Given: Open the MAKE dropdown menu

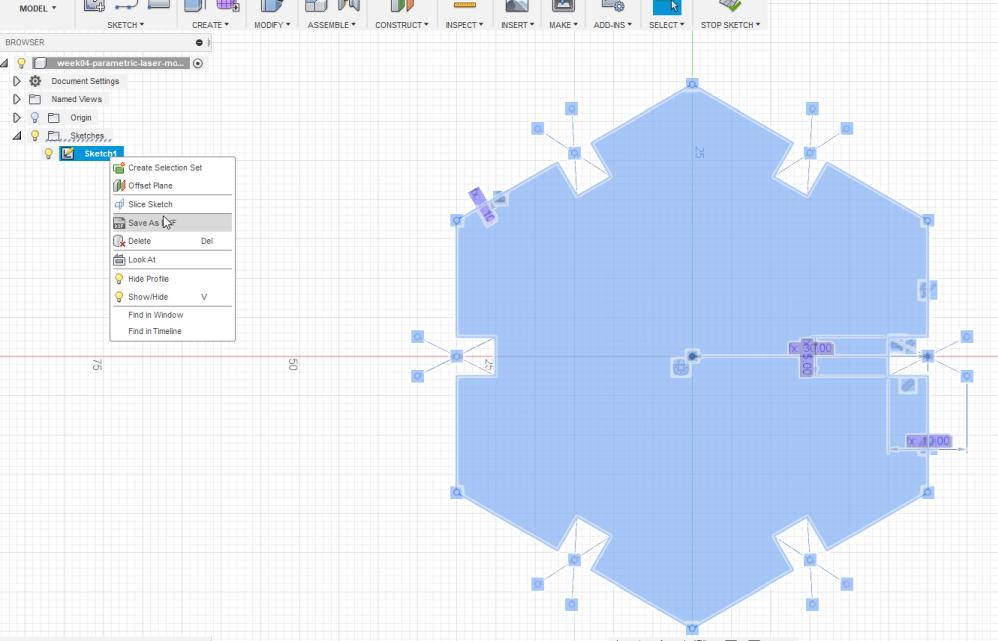Looking at the screenshot, I should click(563, 25).
